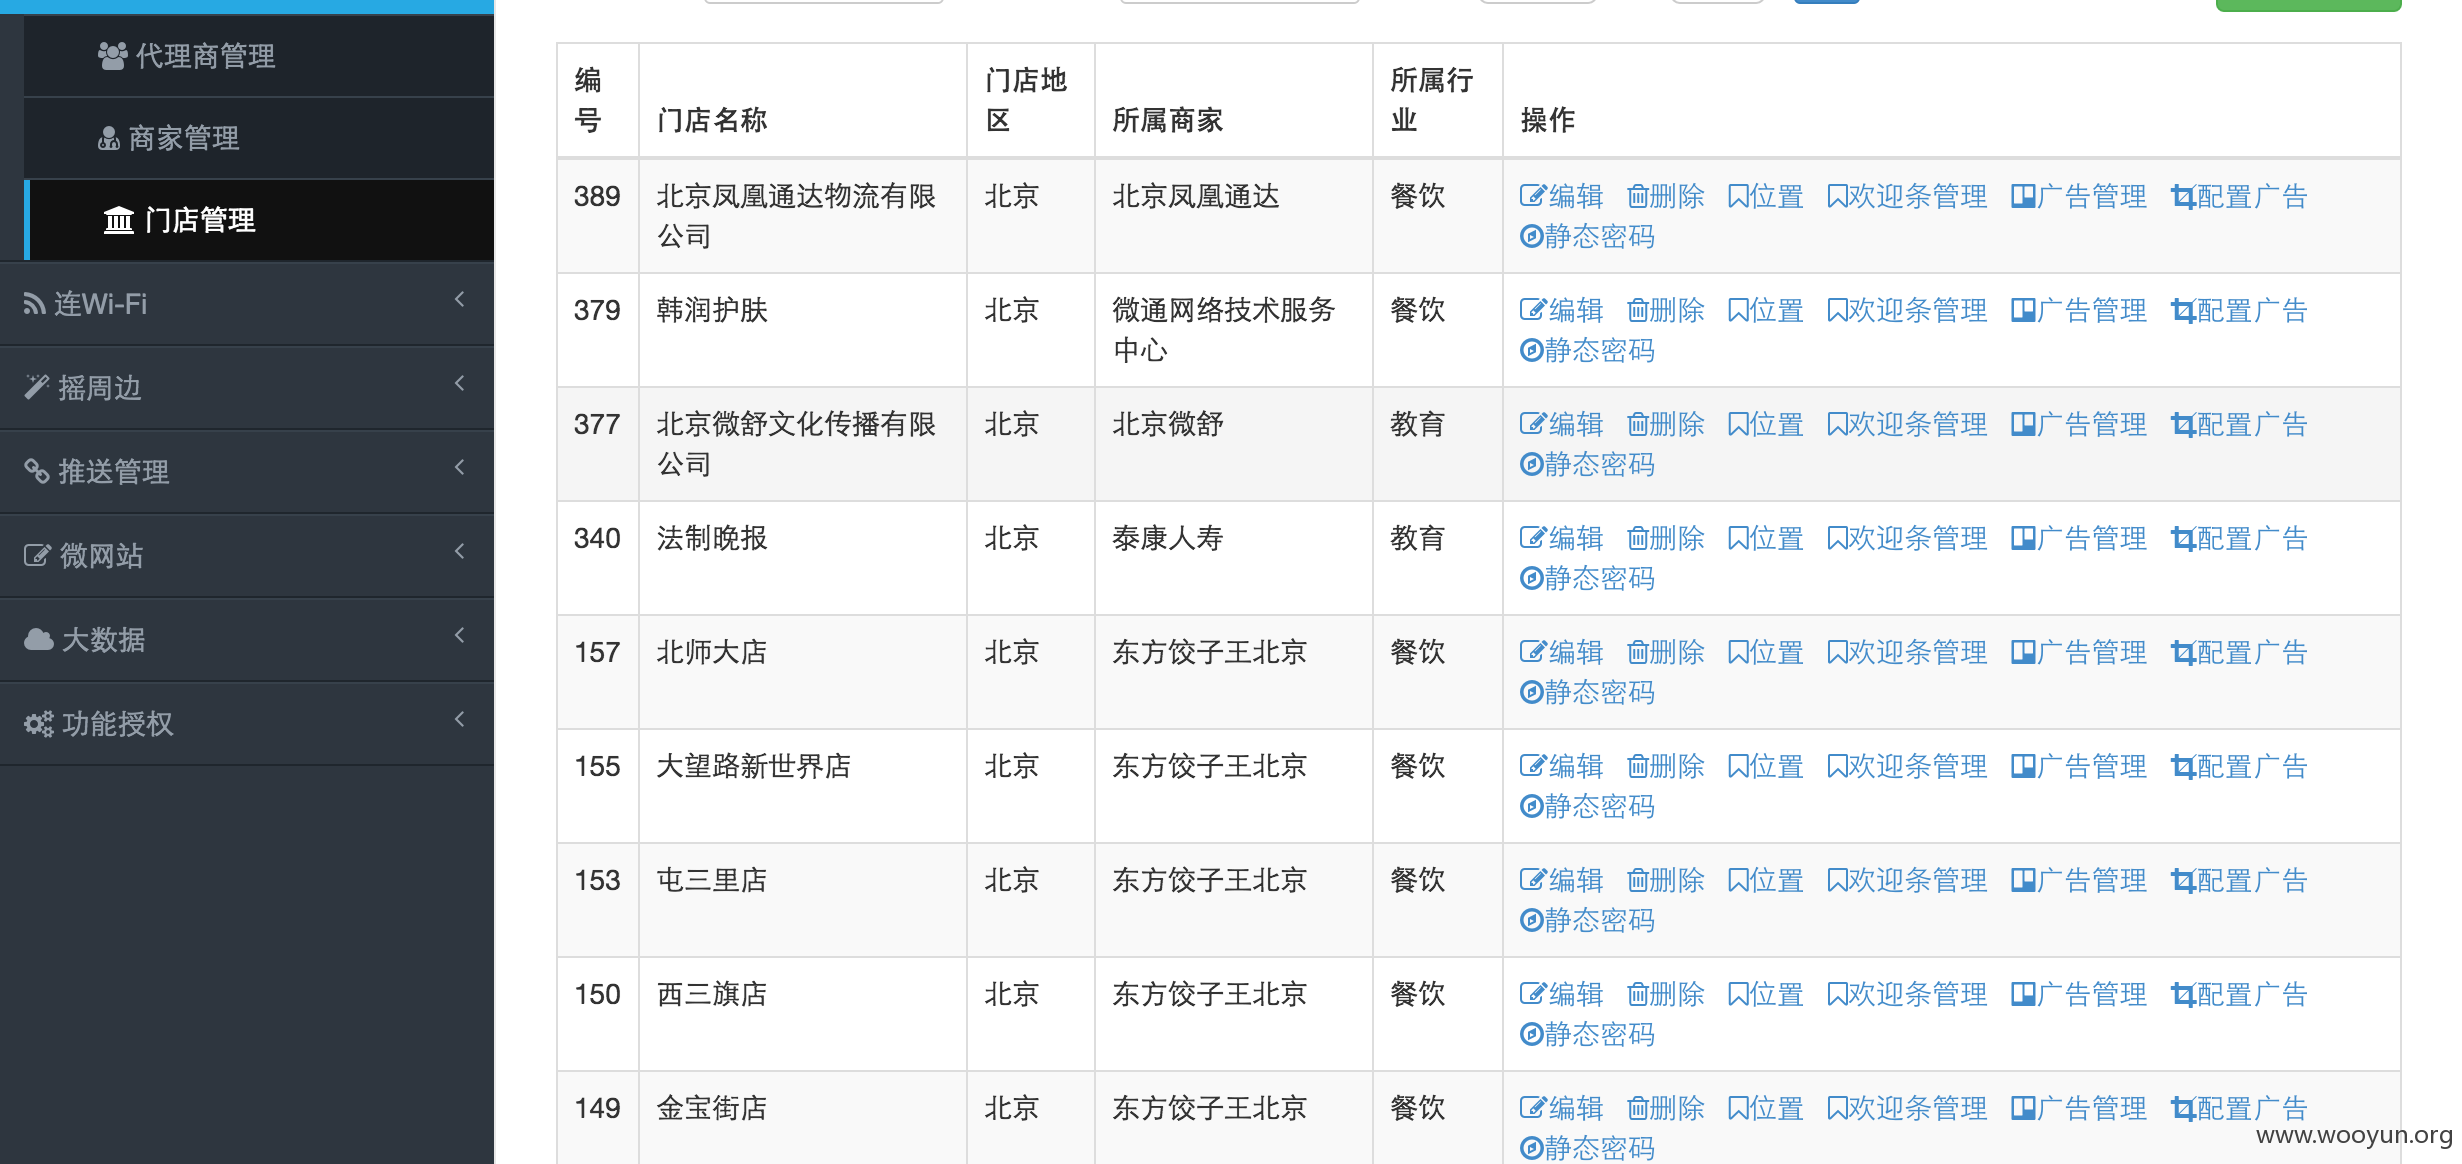The image size is (2462, 1164).
Task: Click the 欢迎条管理 bookmark icon in row 377
Action: point(1837,424)
